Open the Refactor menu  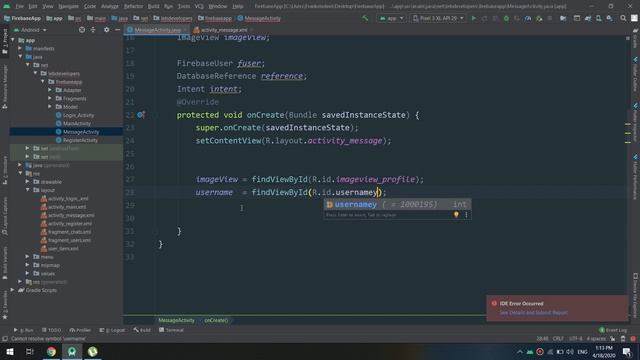133,6
